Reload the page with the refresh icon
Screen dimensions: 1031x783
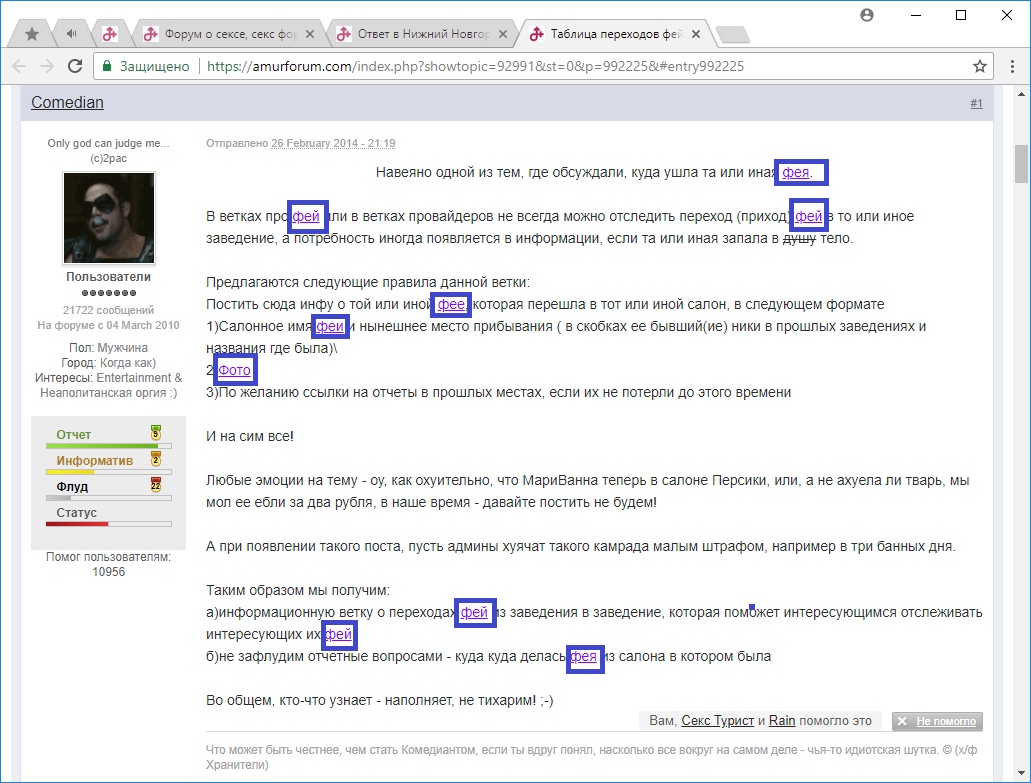pos(75,66)
